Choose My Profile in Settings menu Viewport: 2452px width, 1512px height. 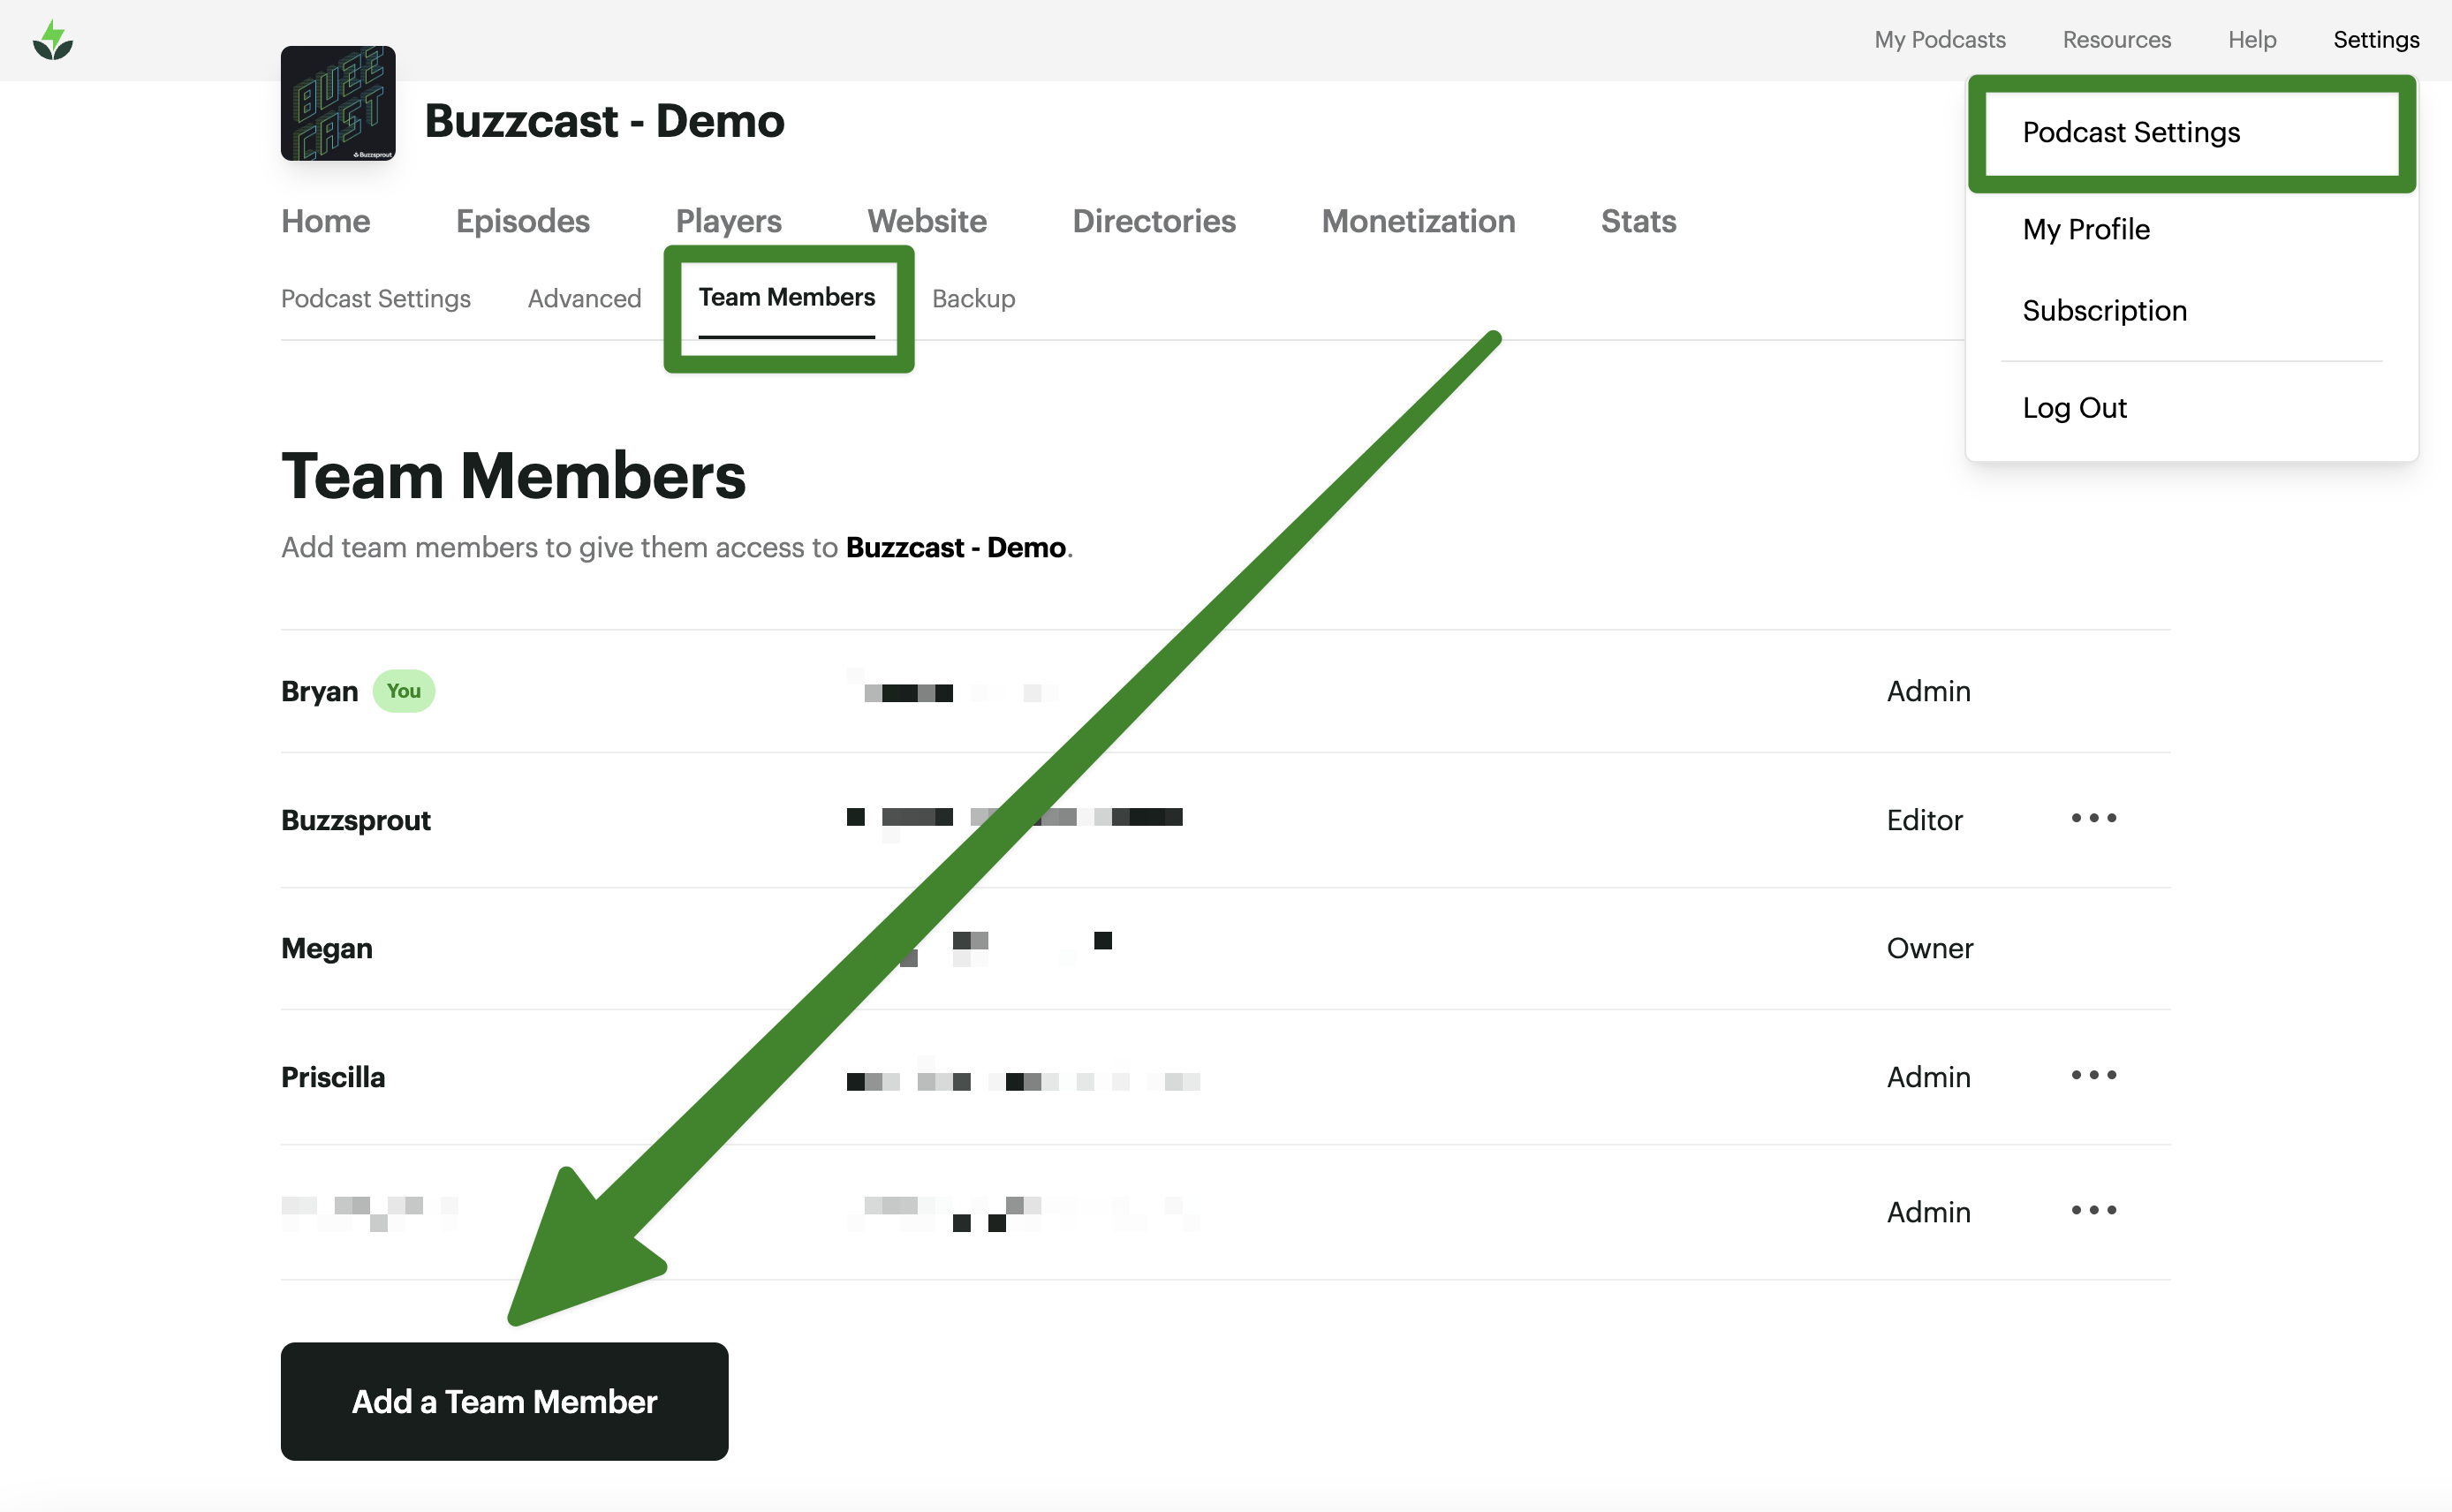tap(2086, 229)
